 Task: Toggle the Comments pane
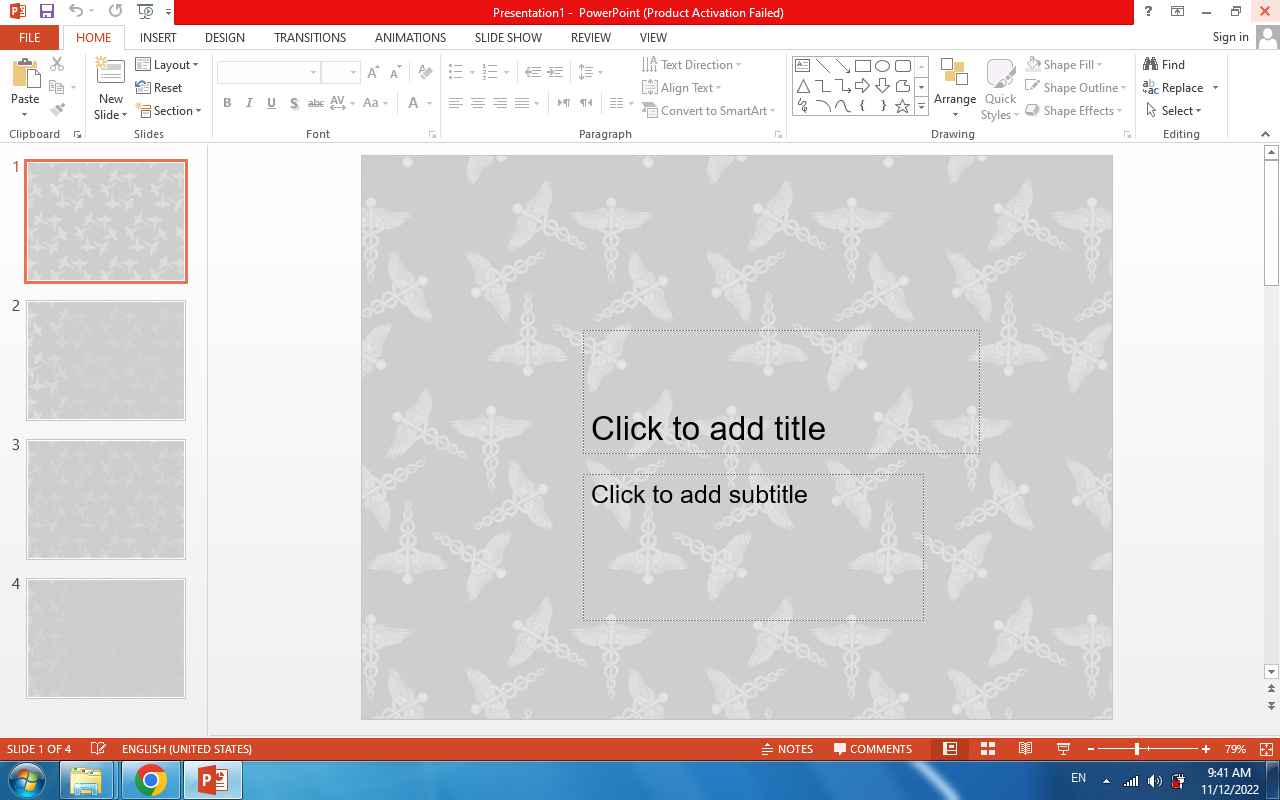(871, 749)
